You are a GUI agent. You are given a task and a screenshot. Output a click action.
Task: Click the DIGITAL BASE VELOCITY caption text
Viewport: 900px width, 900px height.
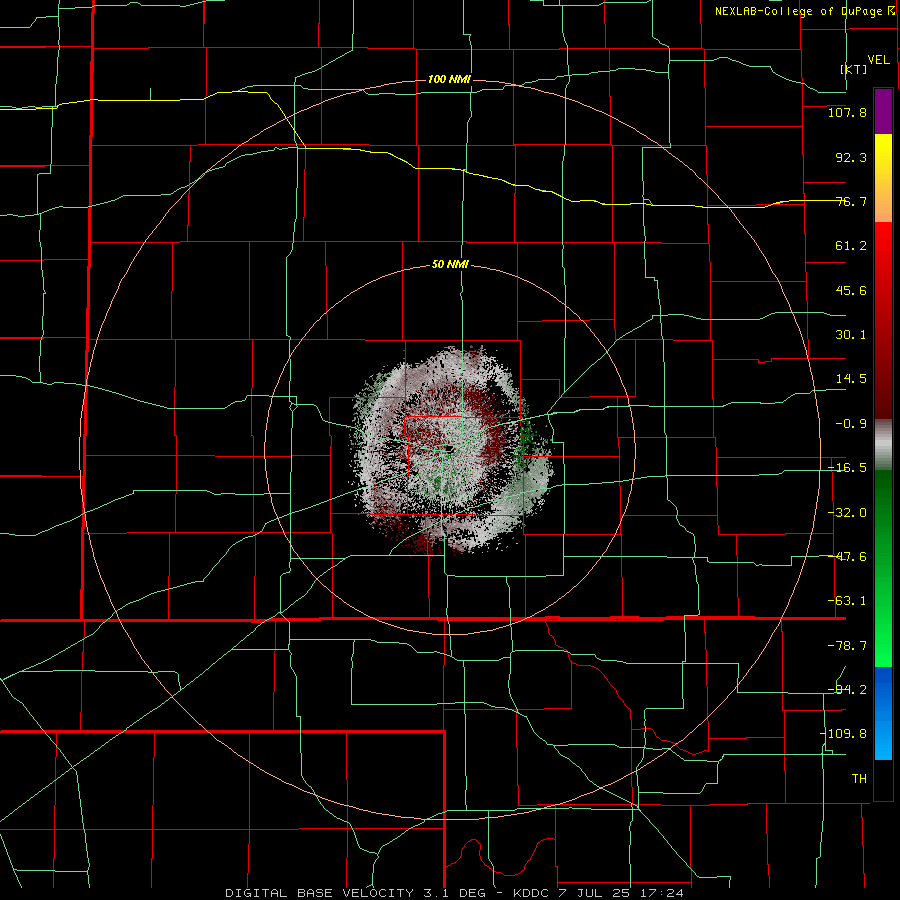(x=319, y=893)
